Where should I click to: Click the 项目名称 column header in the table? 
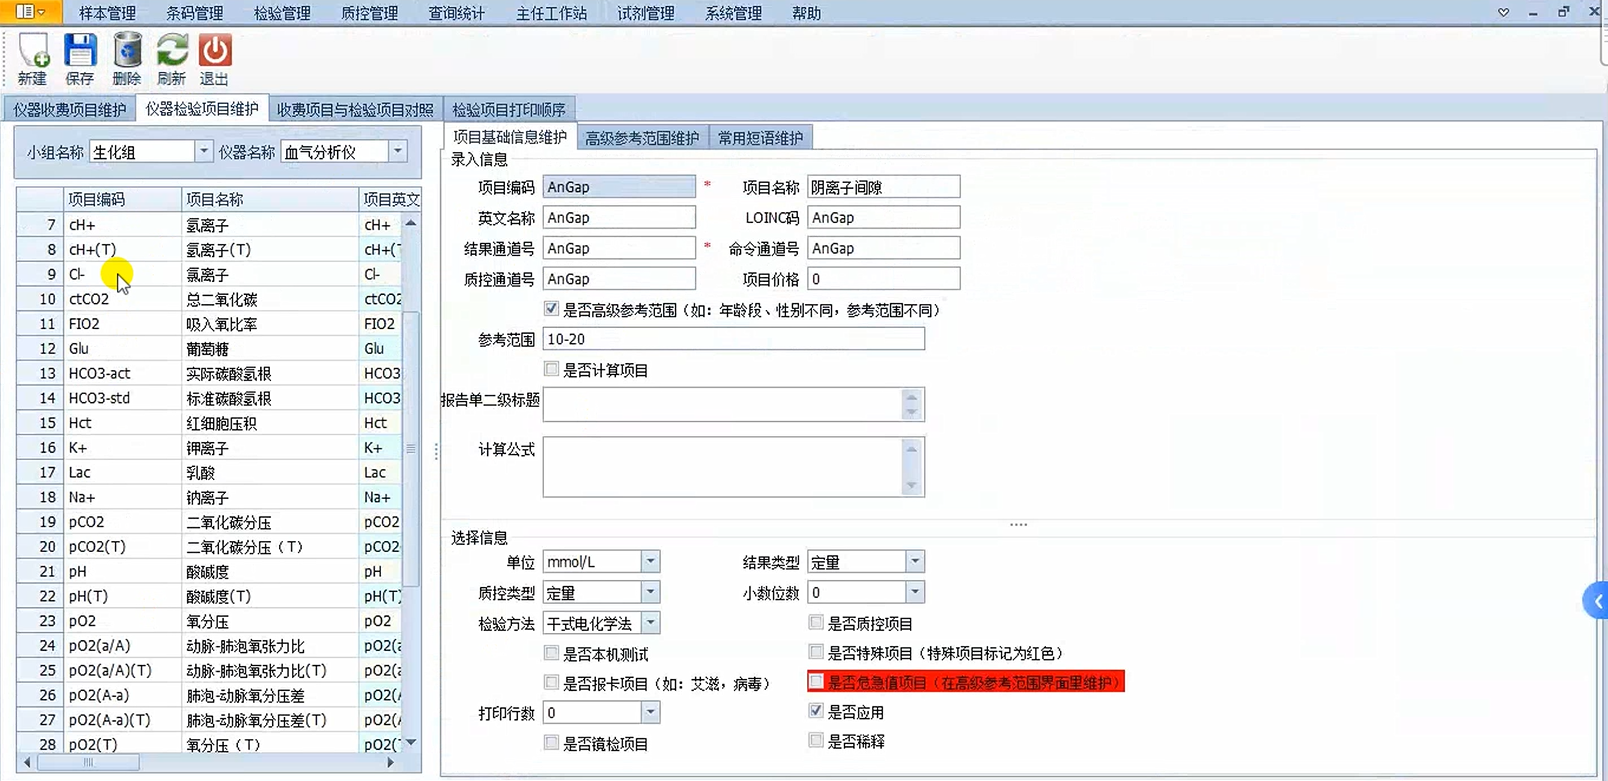click(x=270, y=199)
